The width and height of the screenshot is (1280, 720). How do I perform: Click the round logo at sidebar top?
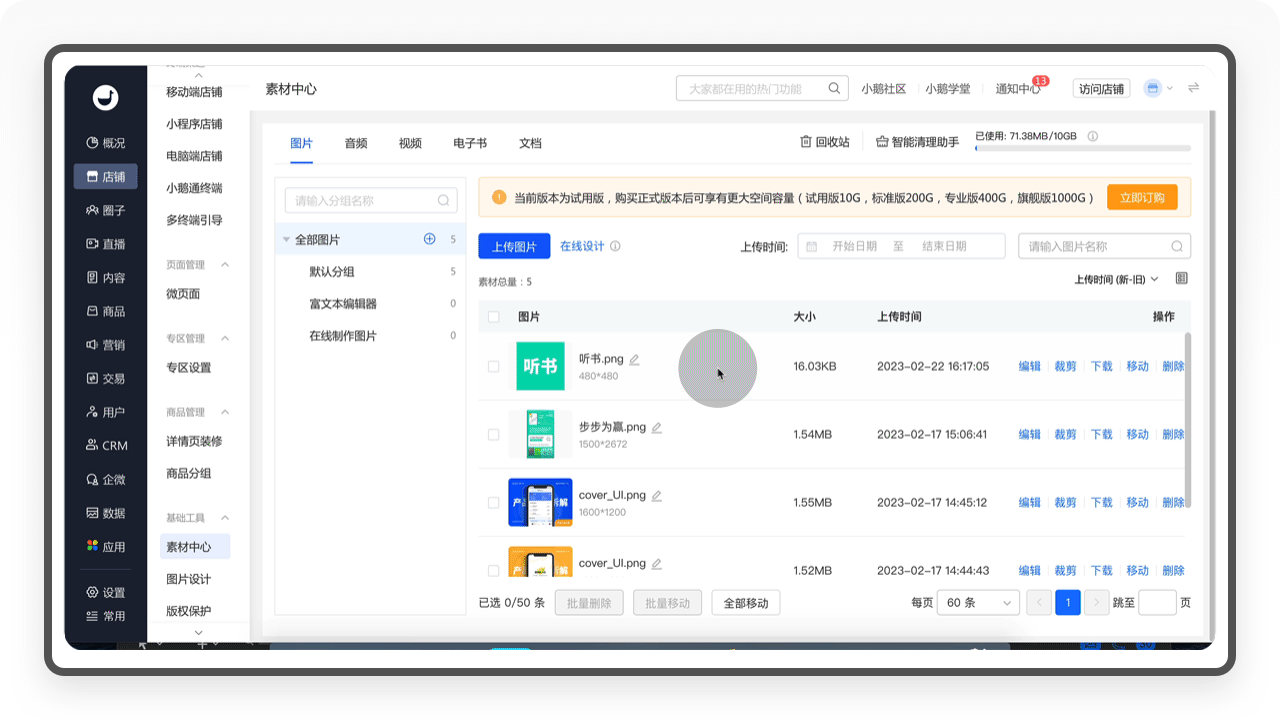106,97
